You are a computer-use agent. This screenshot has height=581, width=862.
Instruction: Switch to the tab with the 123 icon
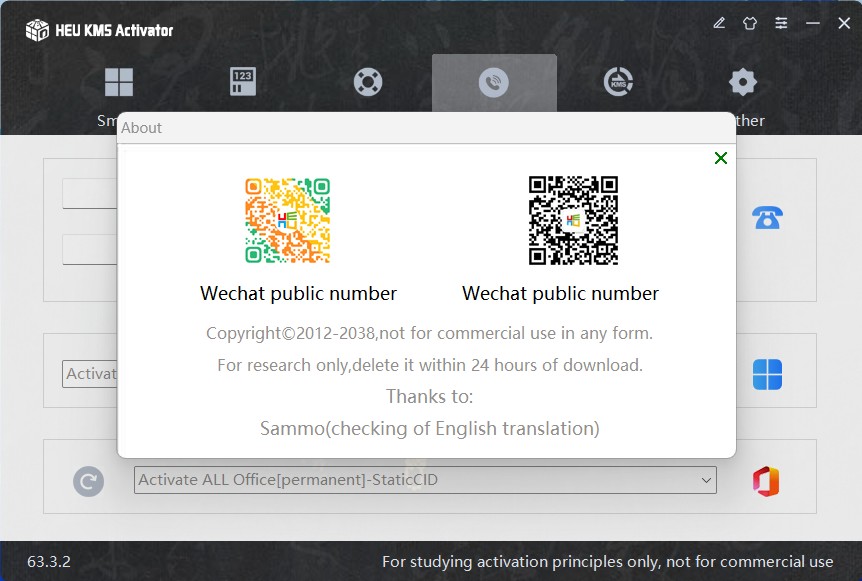pyautogui.click(x=243, y=82)
